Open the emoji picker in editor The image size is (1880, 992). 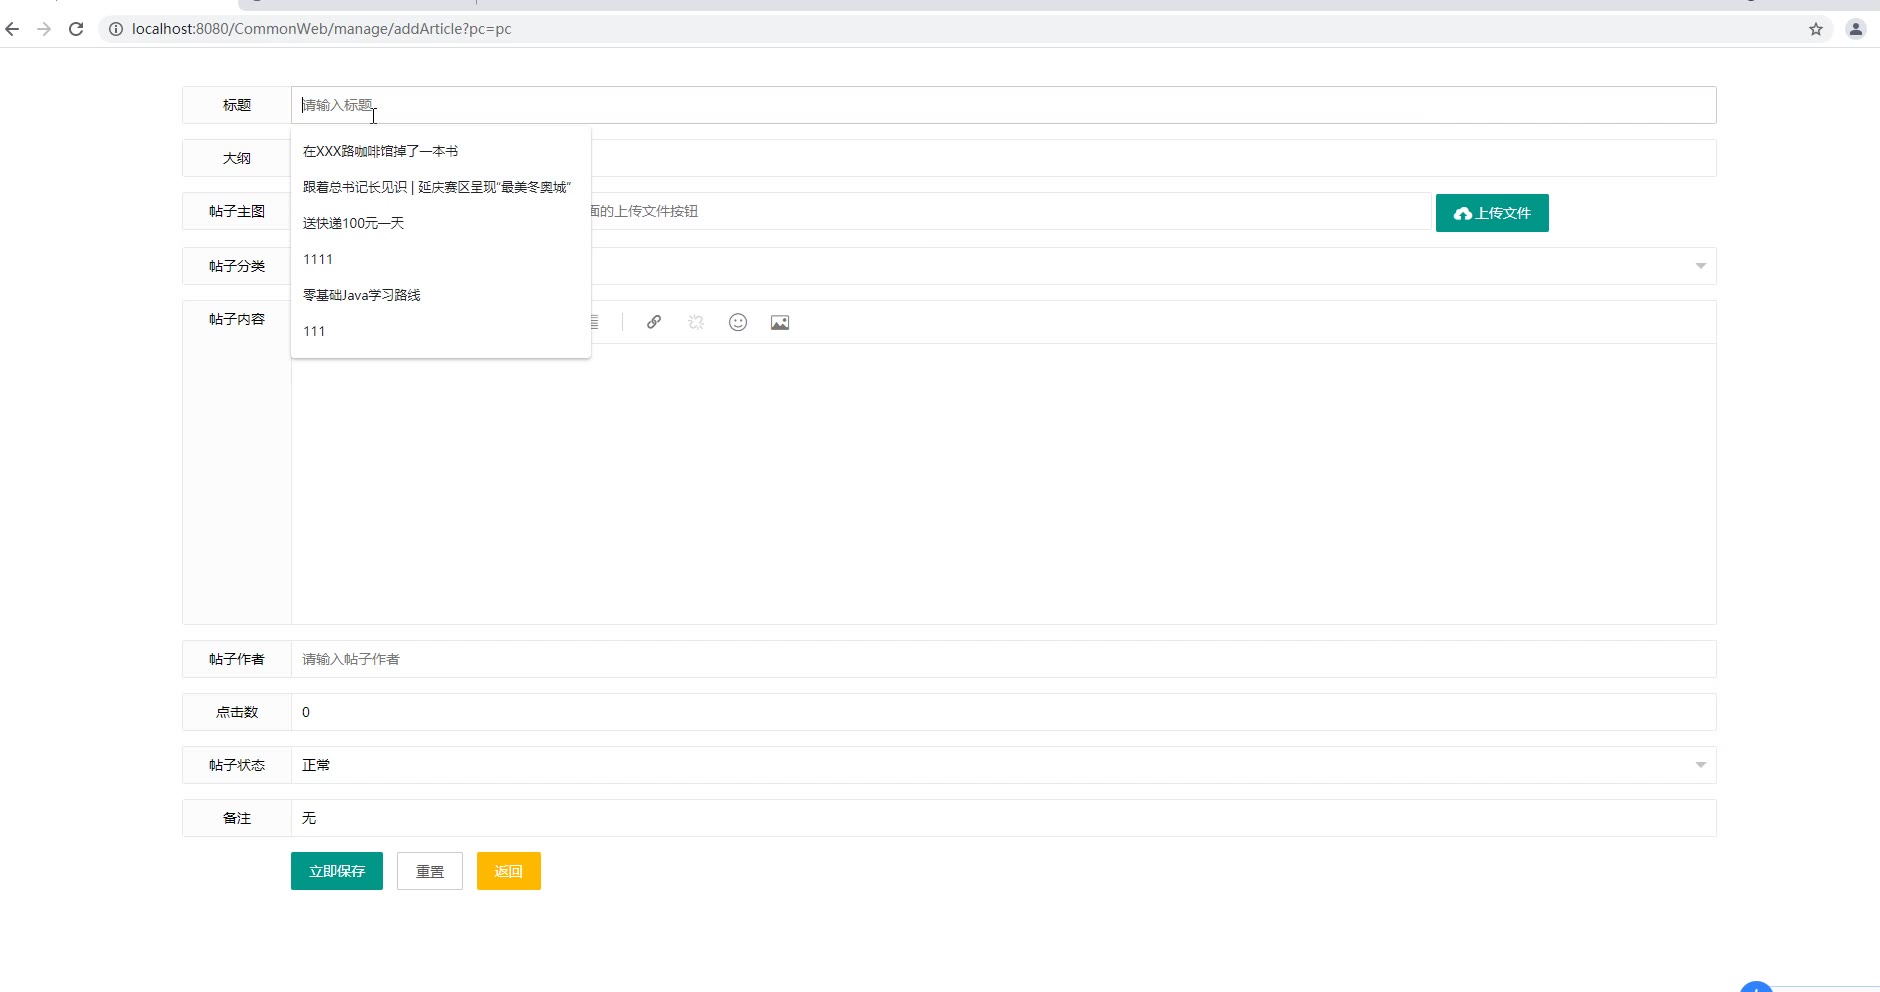coord(738,322)
